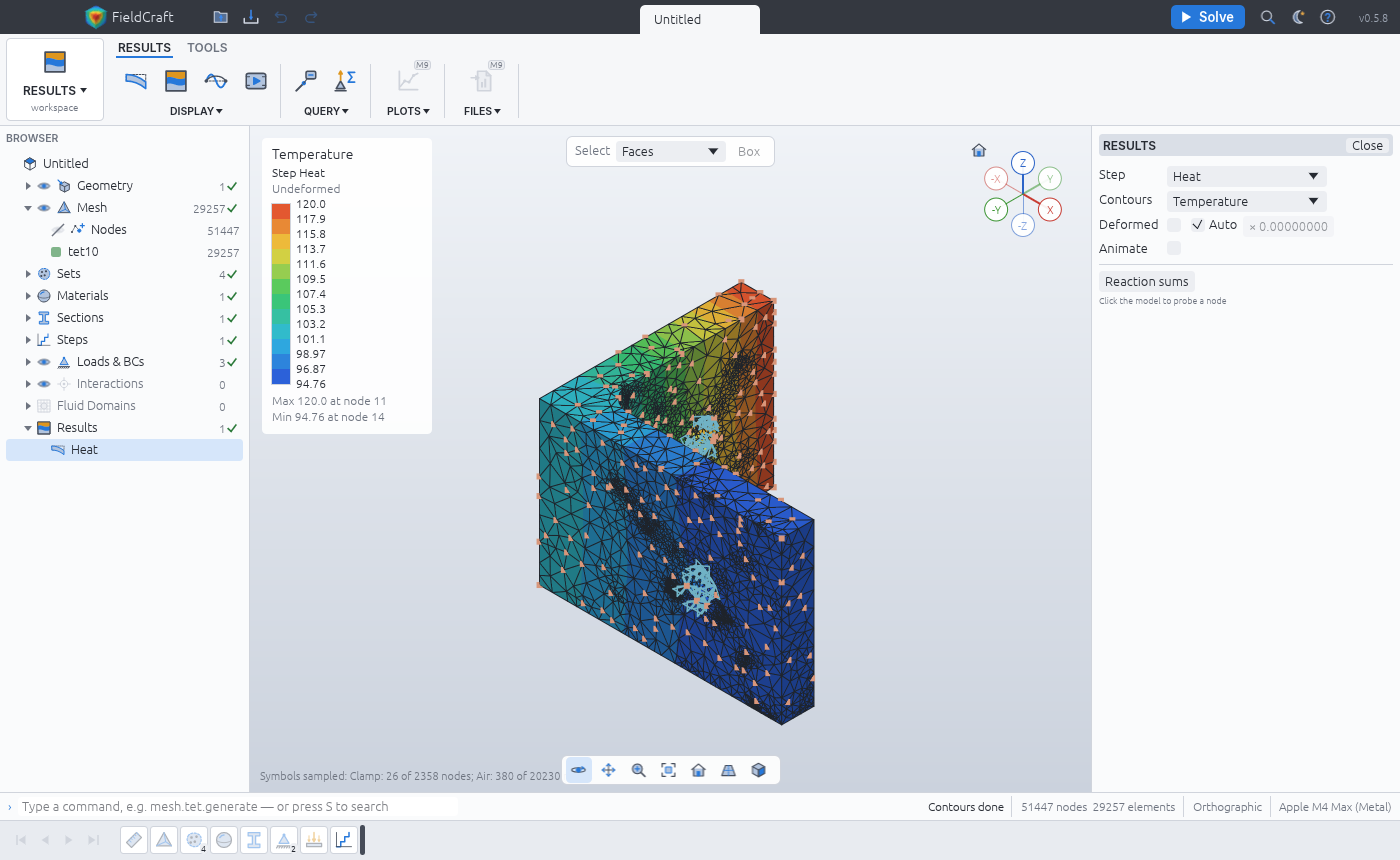This screenshot has width=1400, height=860.
Task: Click the probe query tool icon
Action: pyautogui.click(x=307, y=81)
